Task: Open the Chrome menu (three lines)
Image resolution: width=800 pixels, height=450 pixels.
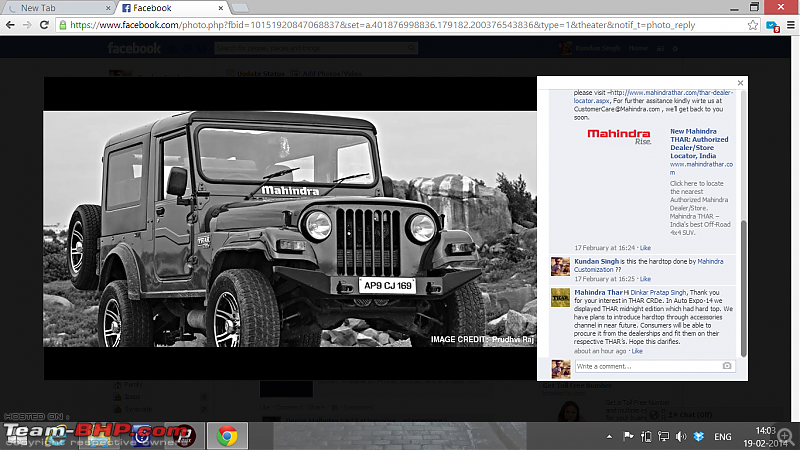Action: [790, 24]
